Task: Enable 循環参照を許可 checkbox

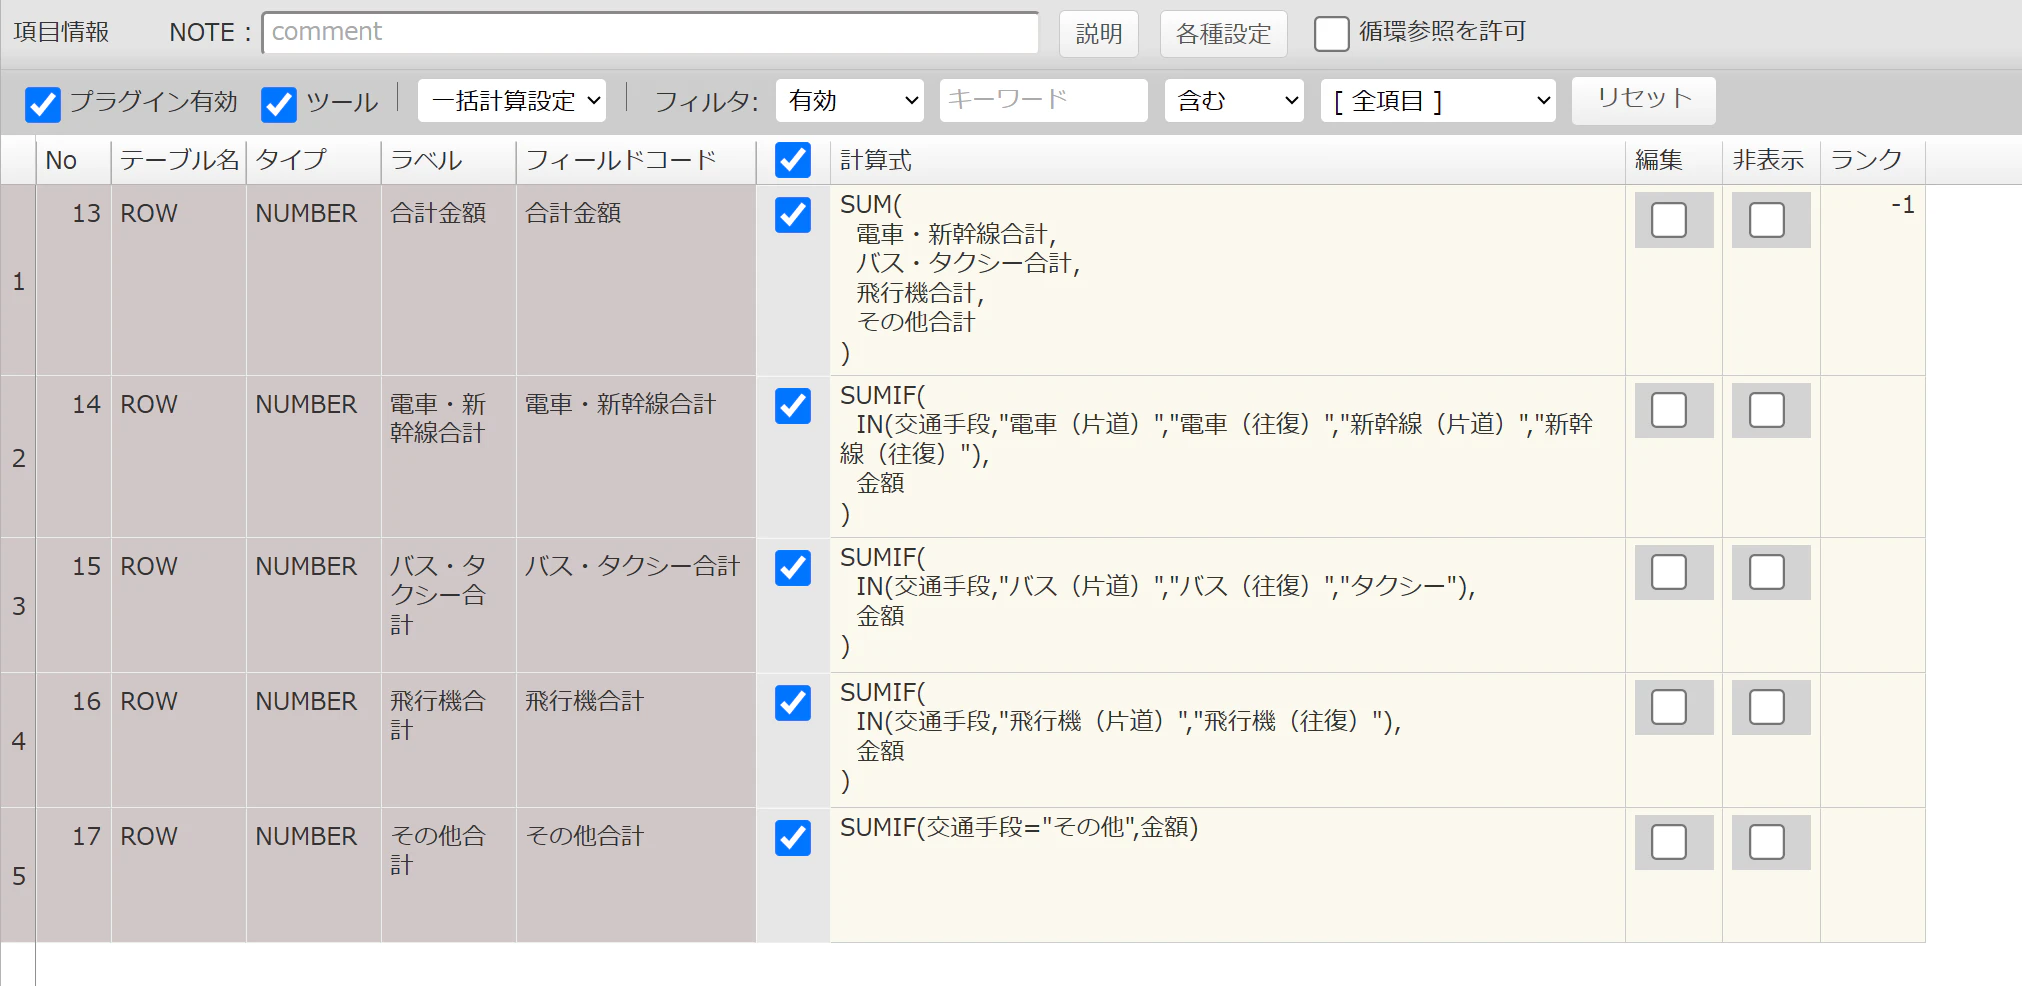Action: point(1331,33)
